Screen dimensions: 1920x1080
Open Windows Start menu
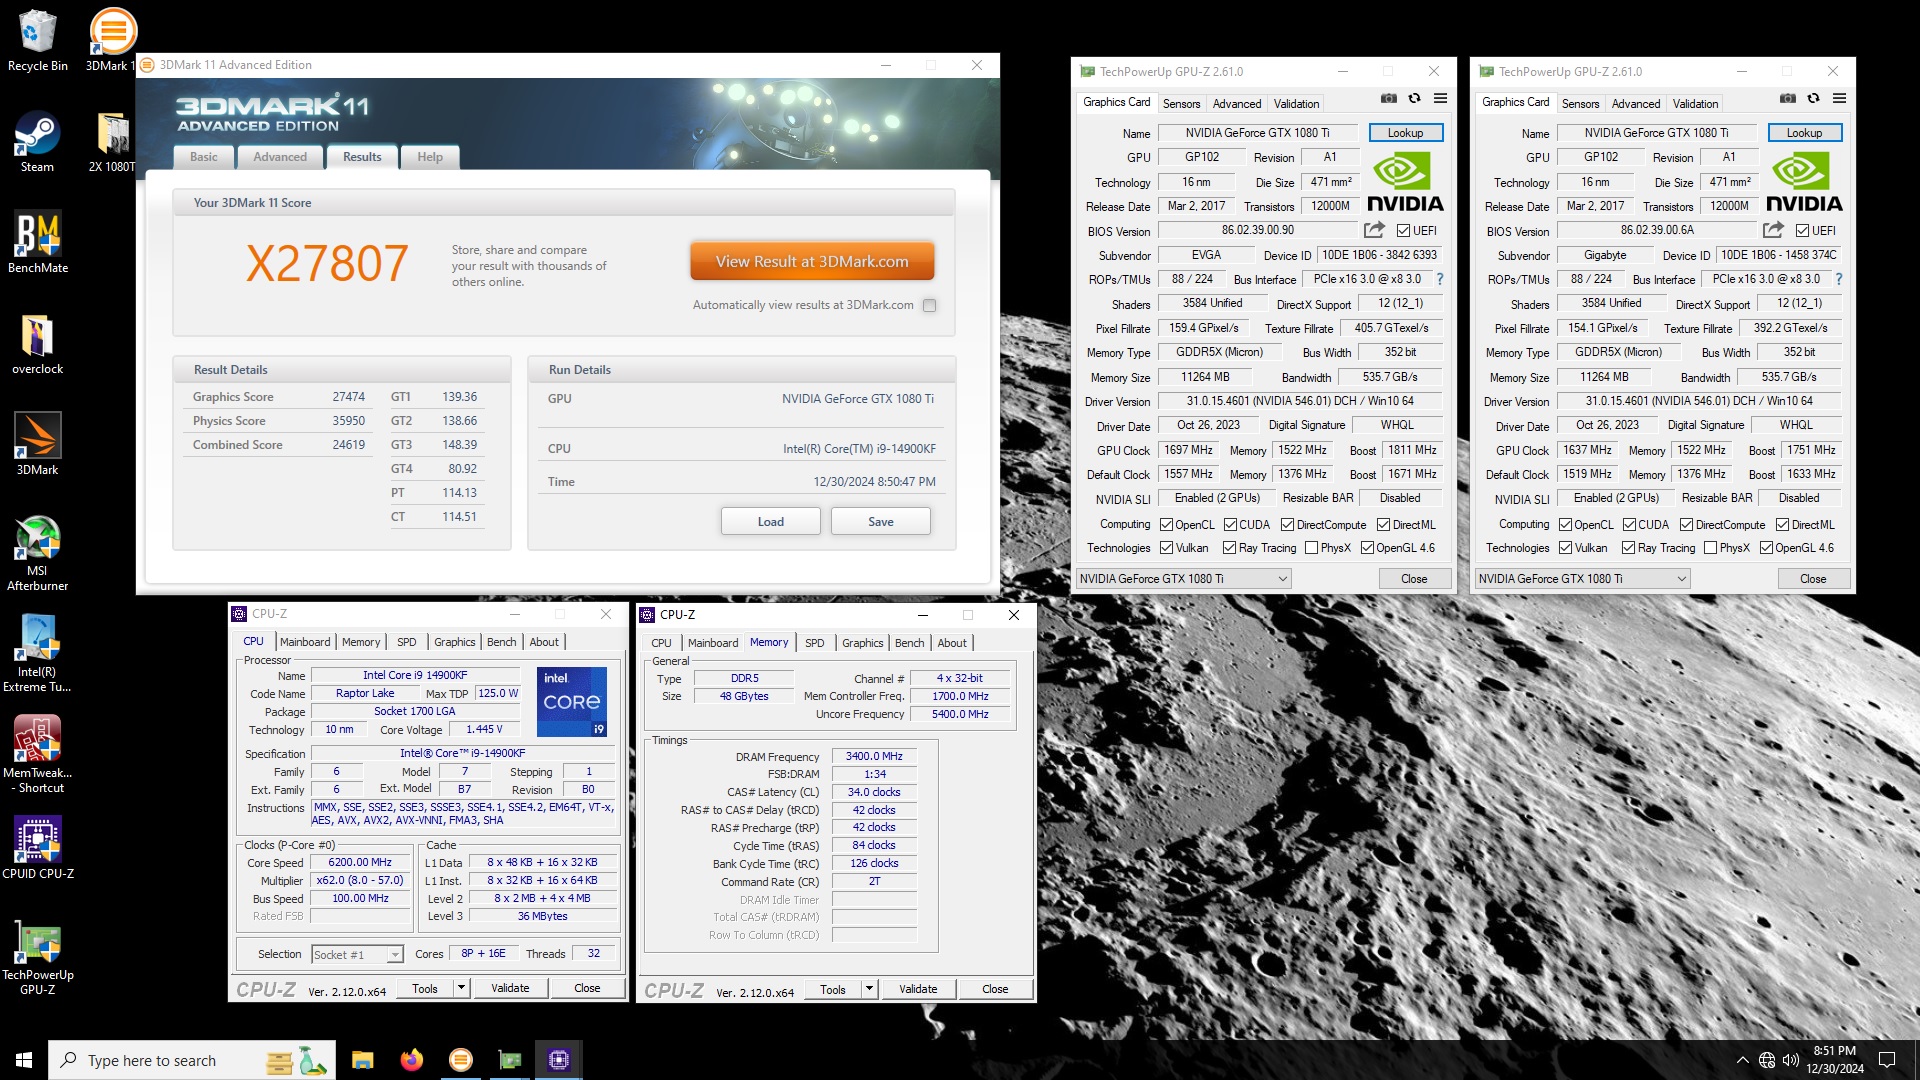(24, 1060)
